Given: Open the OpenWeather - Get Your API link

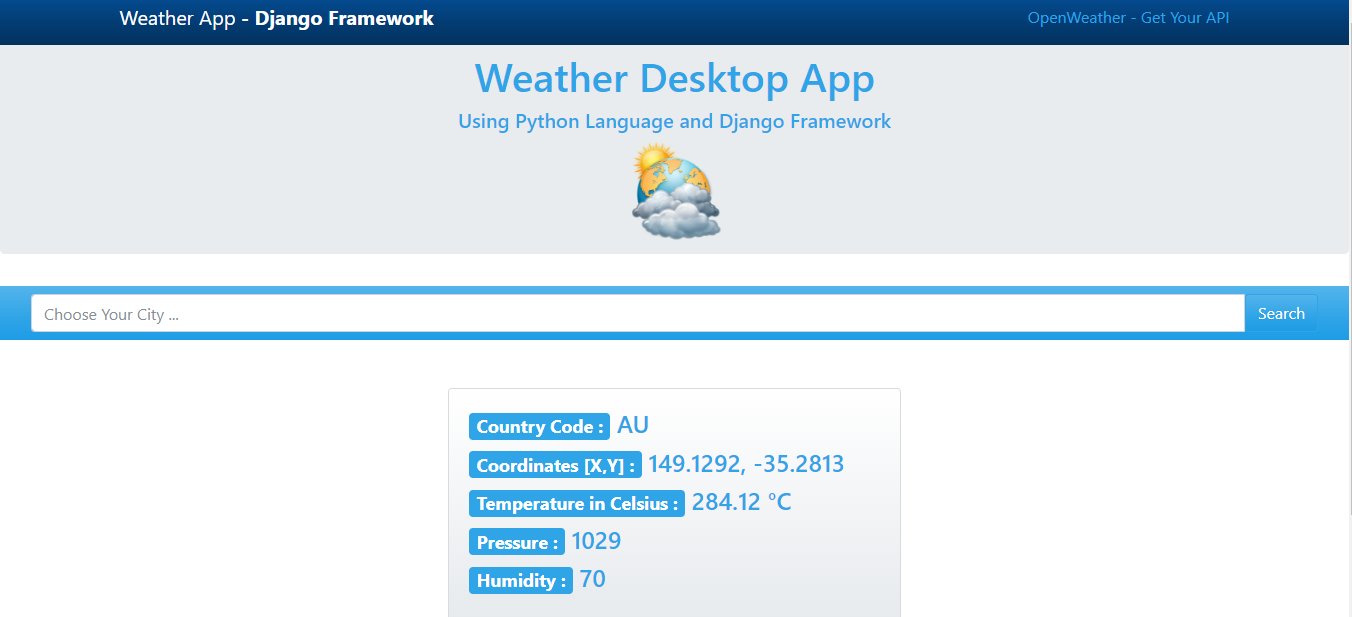Looking at the screenshot, I should 1128,18.
